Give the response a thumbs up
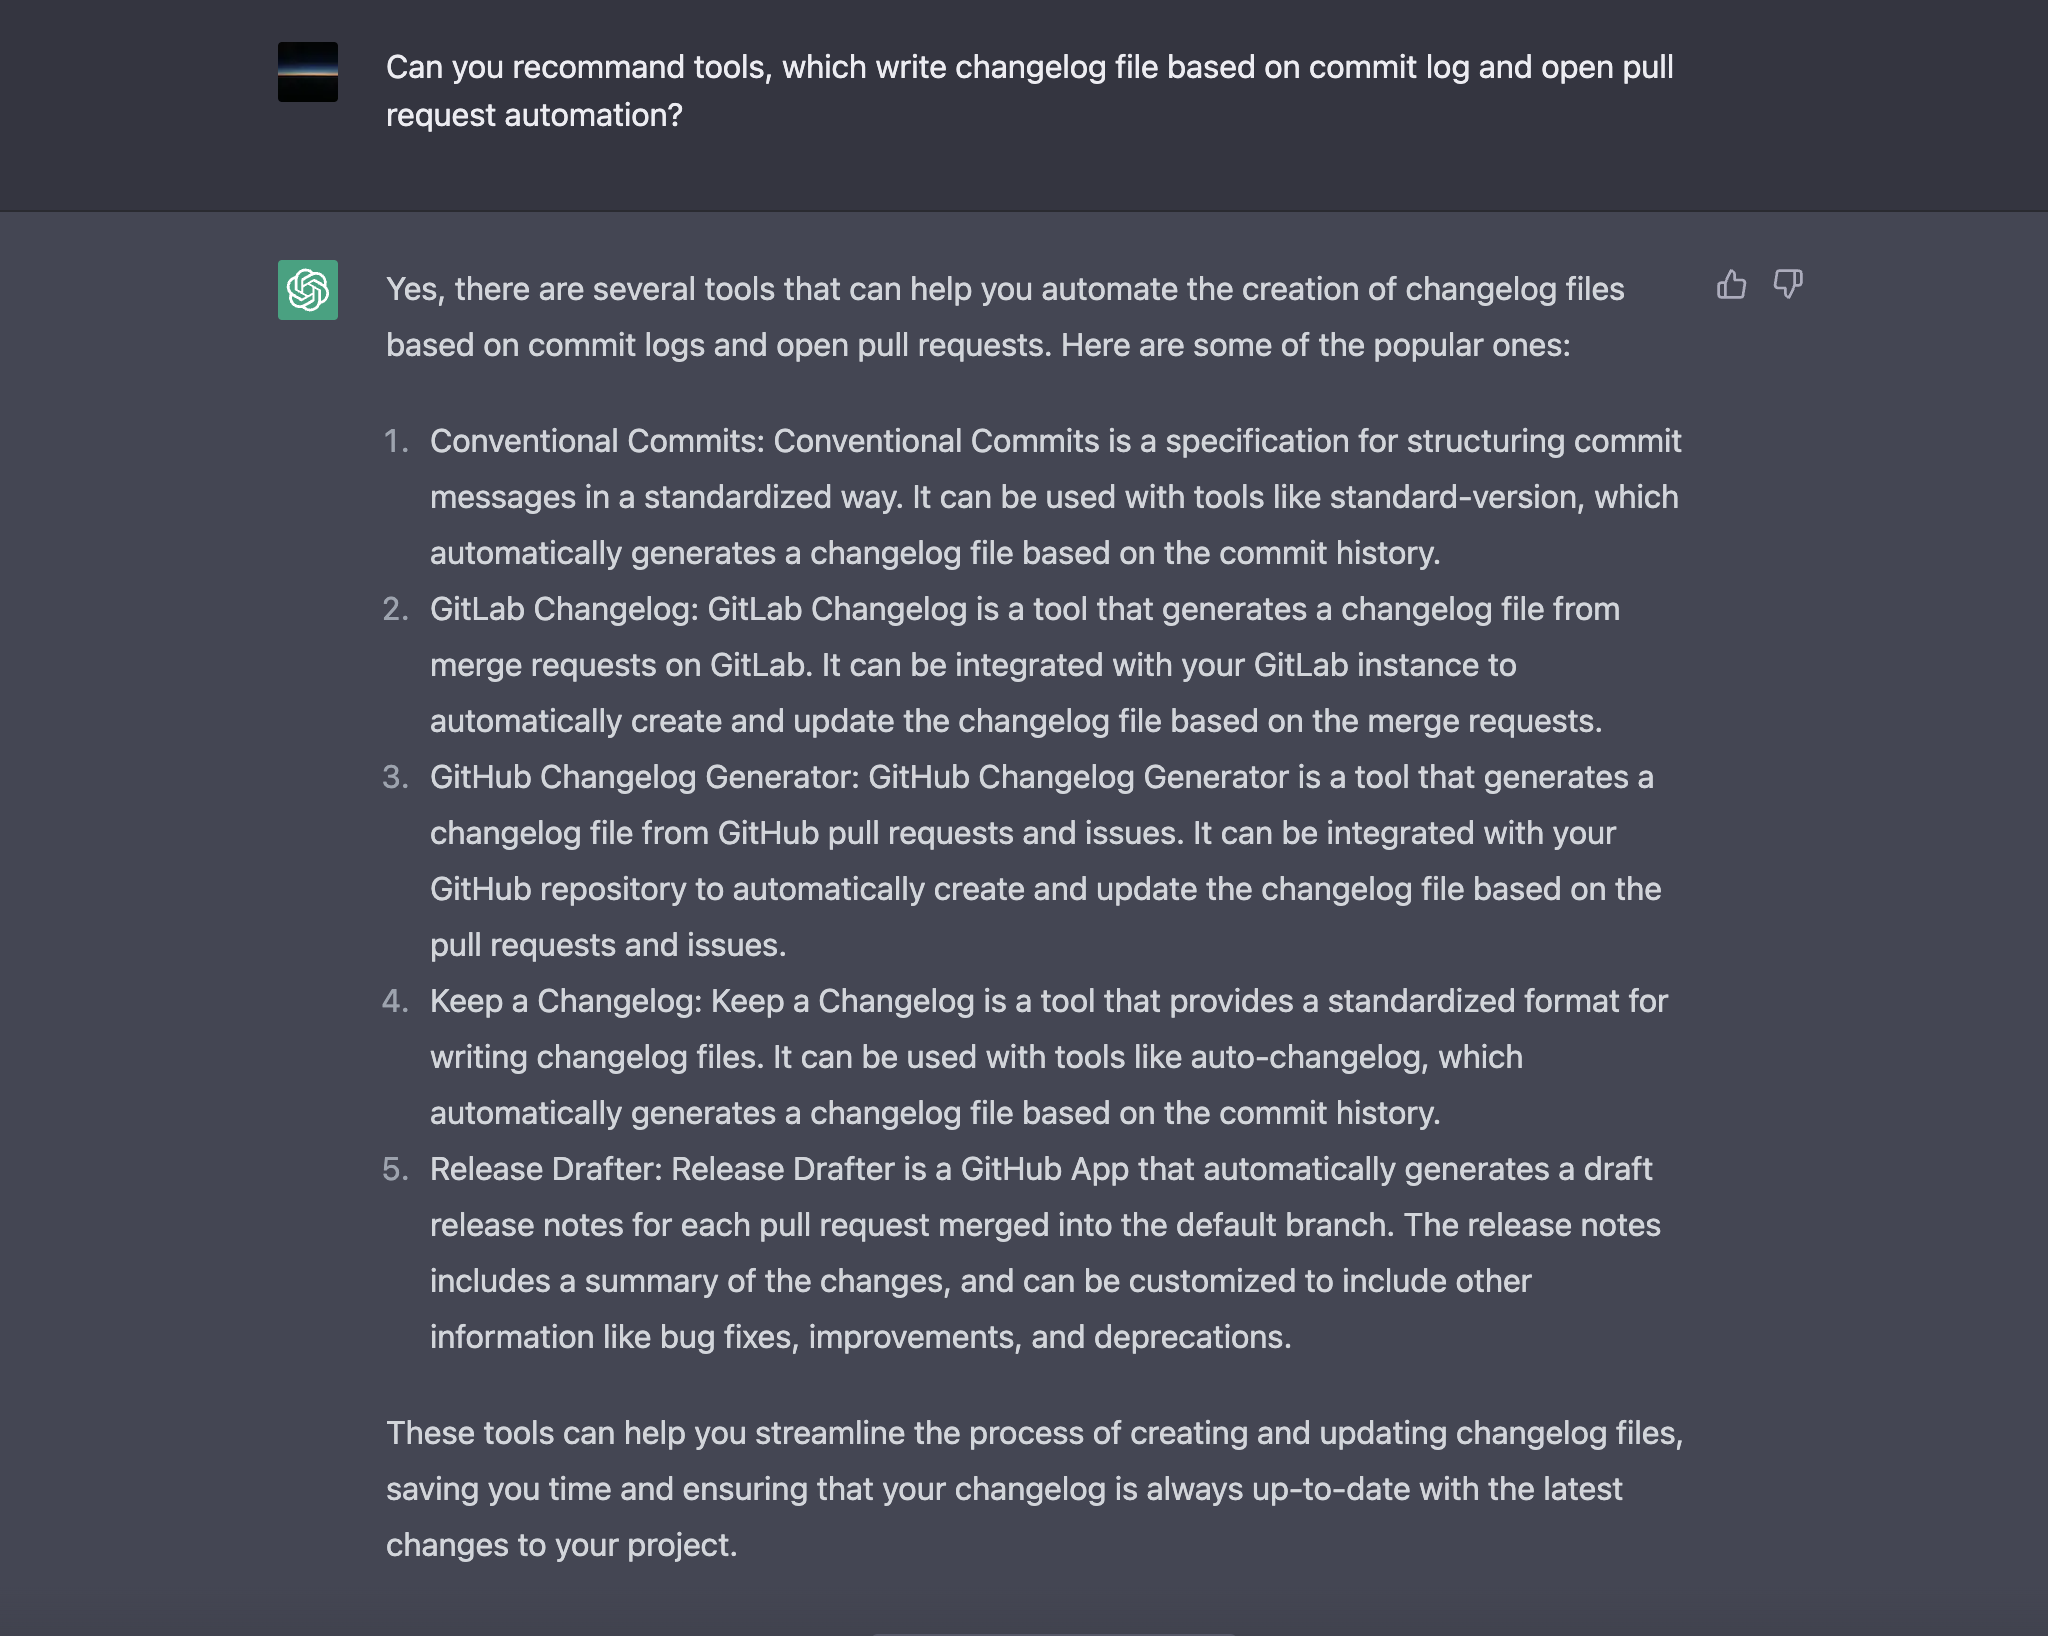The image size is (2048, 1636). 1731,285
